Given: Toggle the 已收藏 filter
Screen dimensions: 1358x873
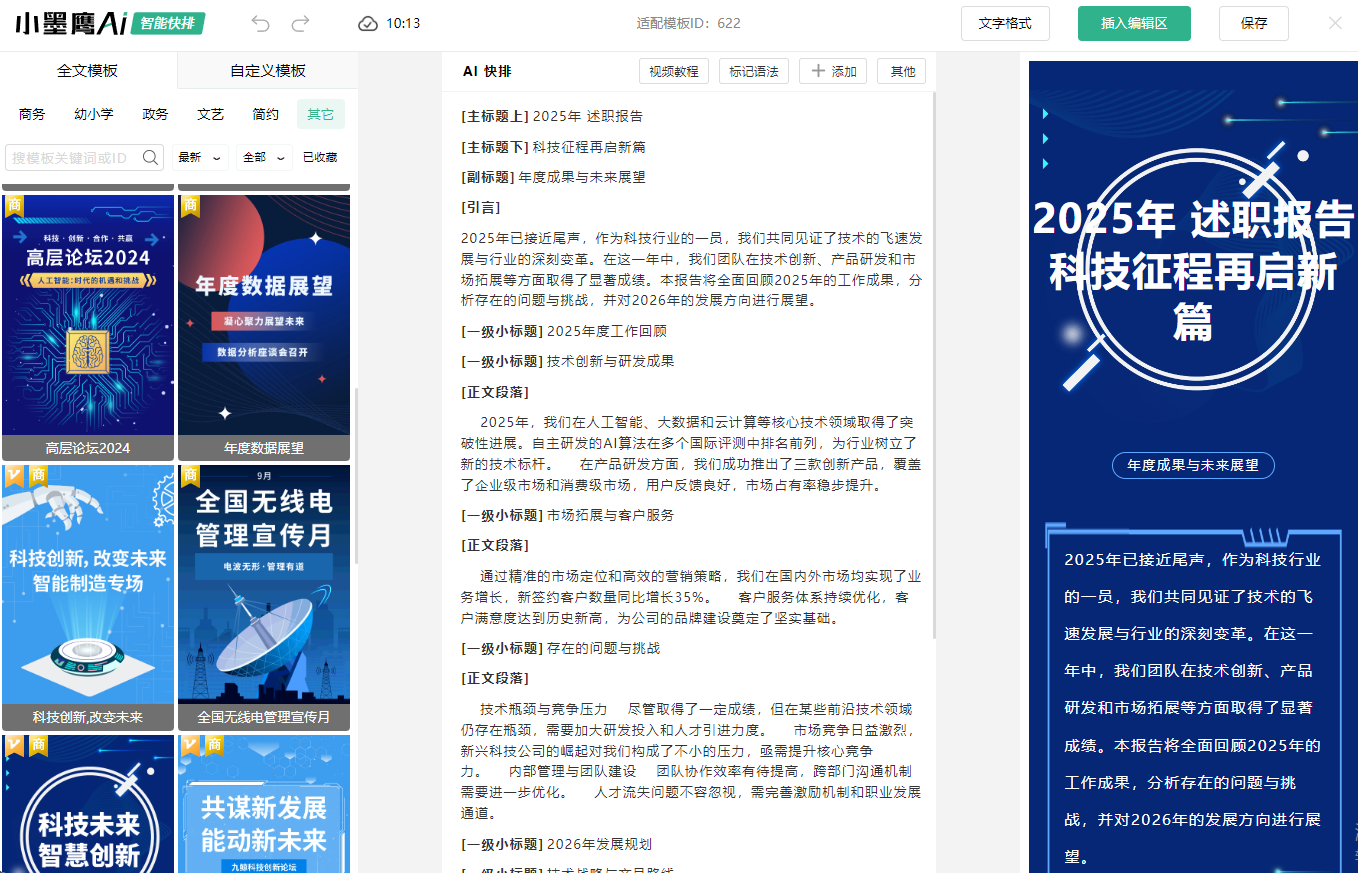Looking at the screenshot, I should coord(320,158).
